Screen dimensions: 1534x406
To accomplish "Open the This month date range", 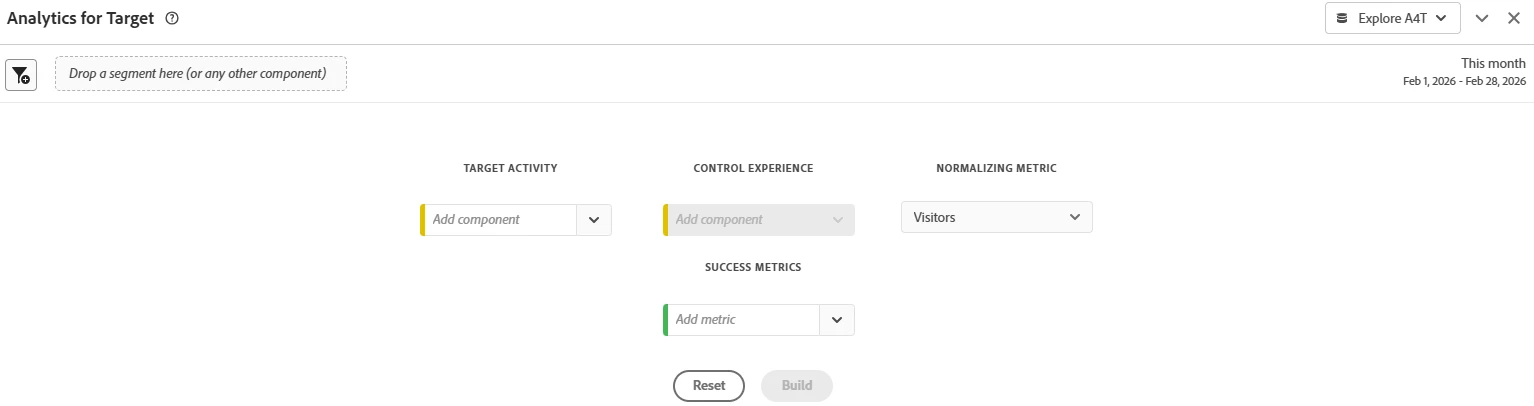I will (1493, 63).
